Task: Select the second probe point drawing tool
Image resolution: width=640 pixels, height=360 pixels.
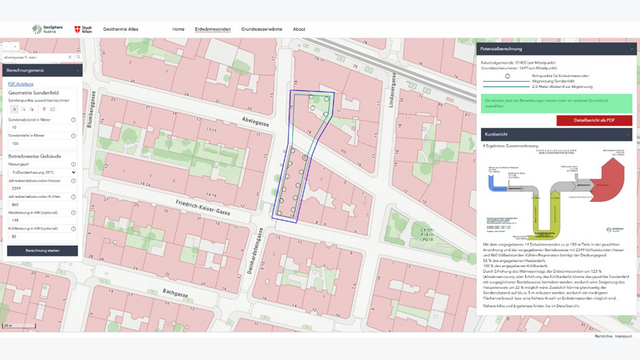Action: coord(23,109)
